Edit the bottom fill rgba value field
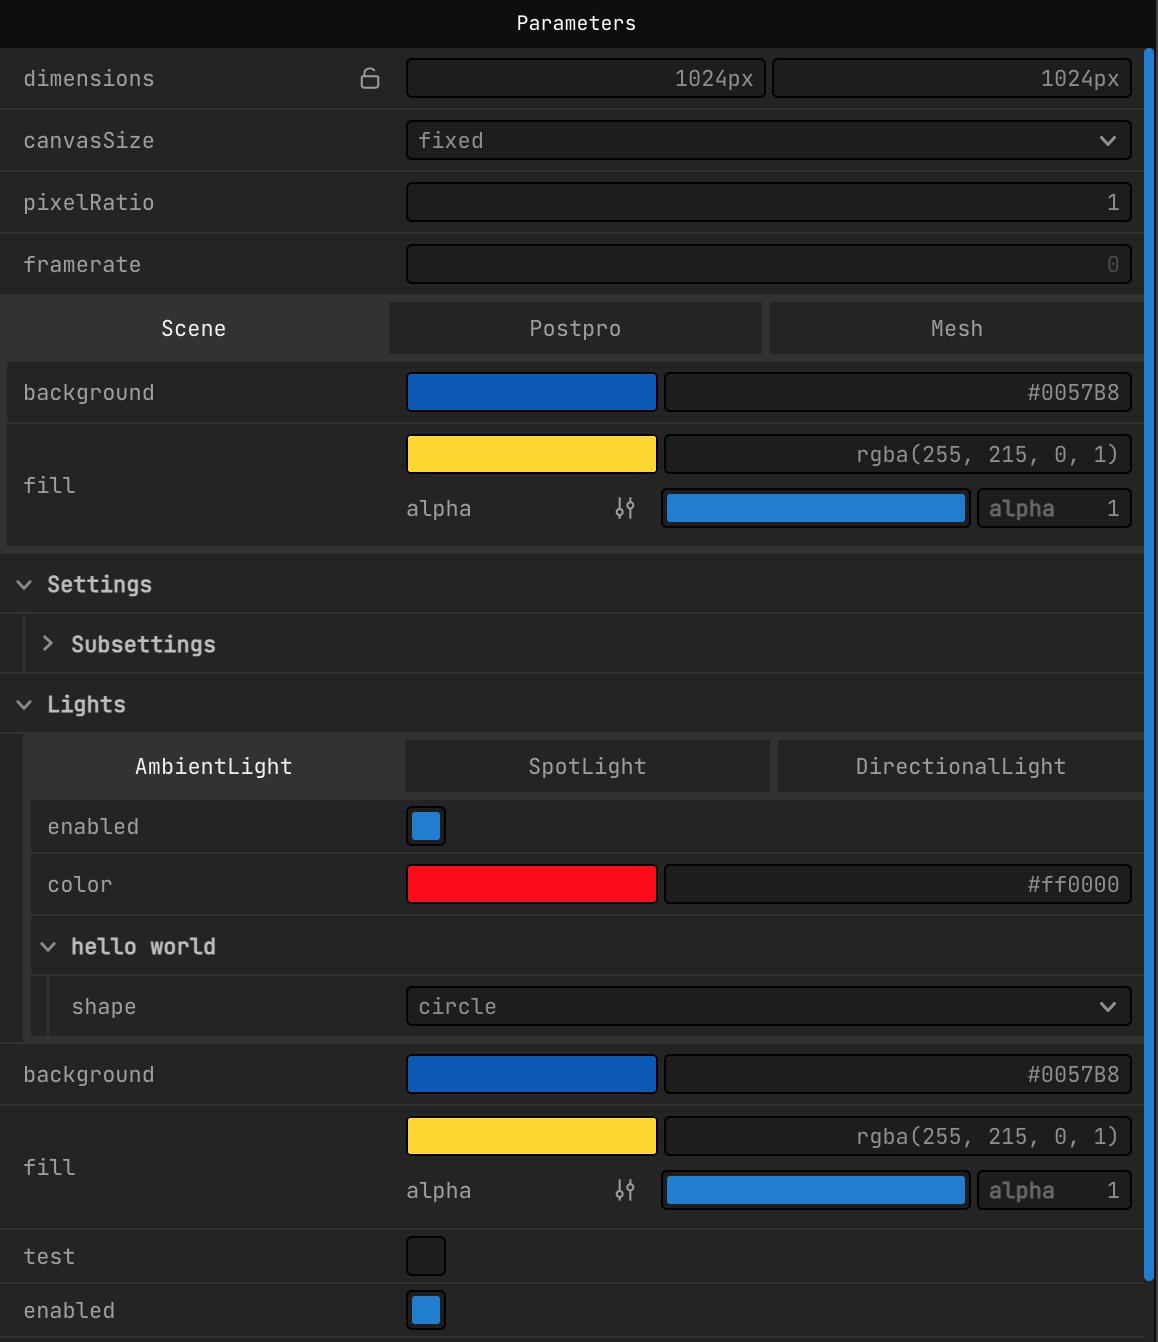The image size is (1158, 1342). pyautogui.click(x=898, y=1136)
